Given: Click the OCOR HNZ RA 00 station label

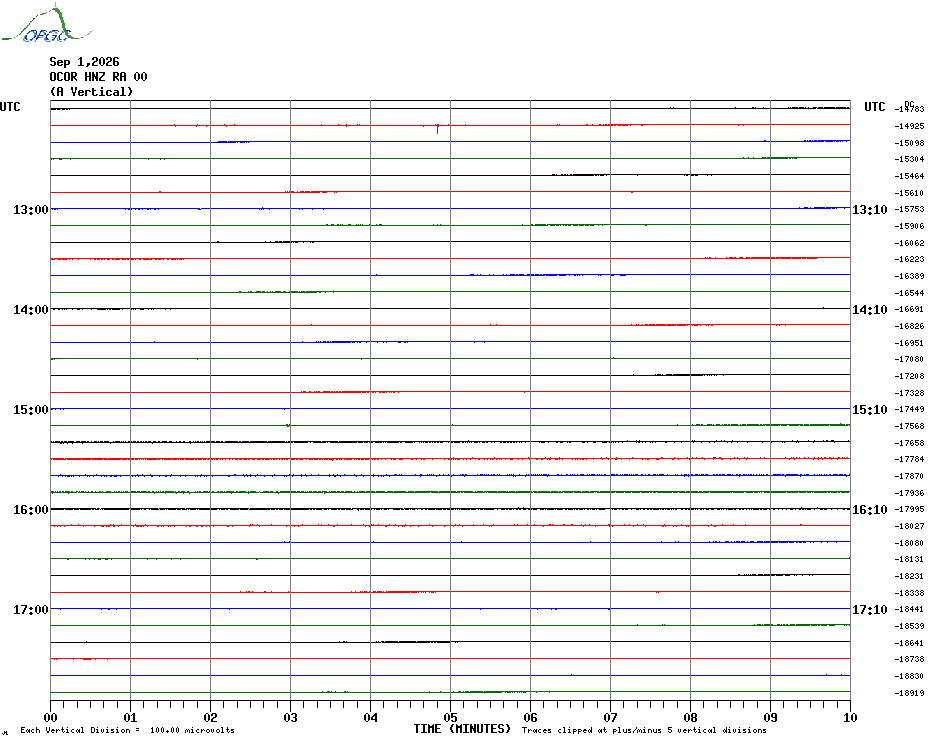Looking at the screenshot, I should click(x=98, y=77).
